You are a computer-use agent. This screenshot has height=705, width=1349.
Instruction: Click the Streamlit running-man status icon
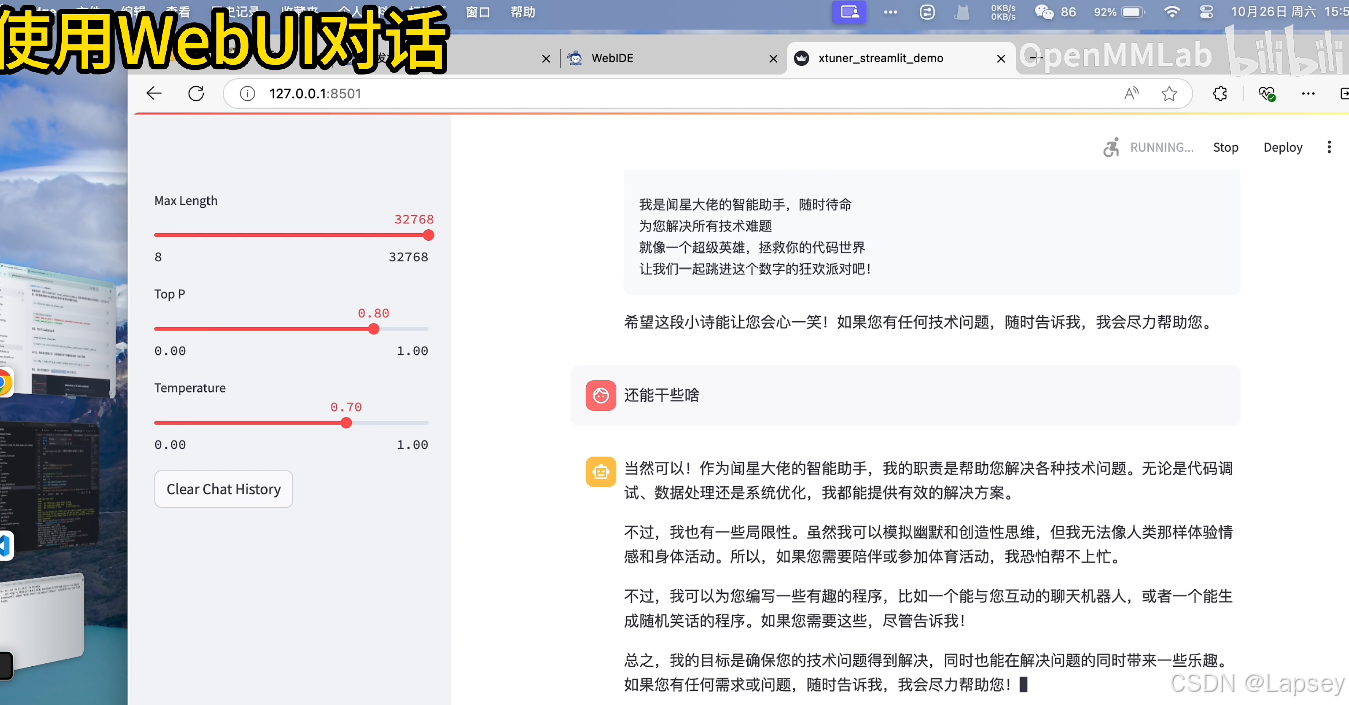coord(1110,146)
